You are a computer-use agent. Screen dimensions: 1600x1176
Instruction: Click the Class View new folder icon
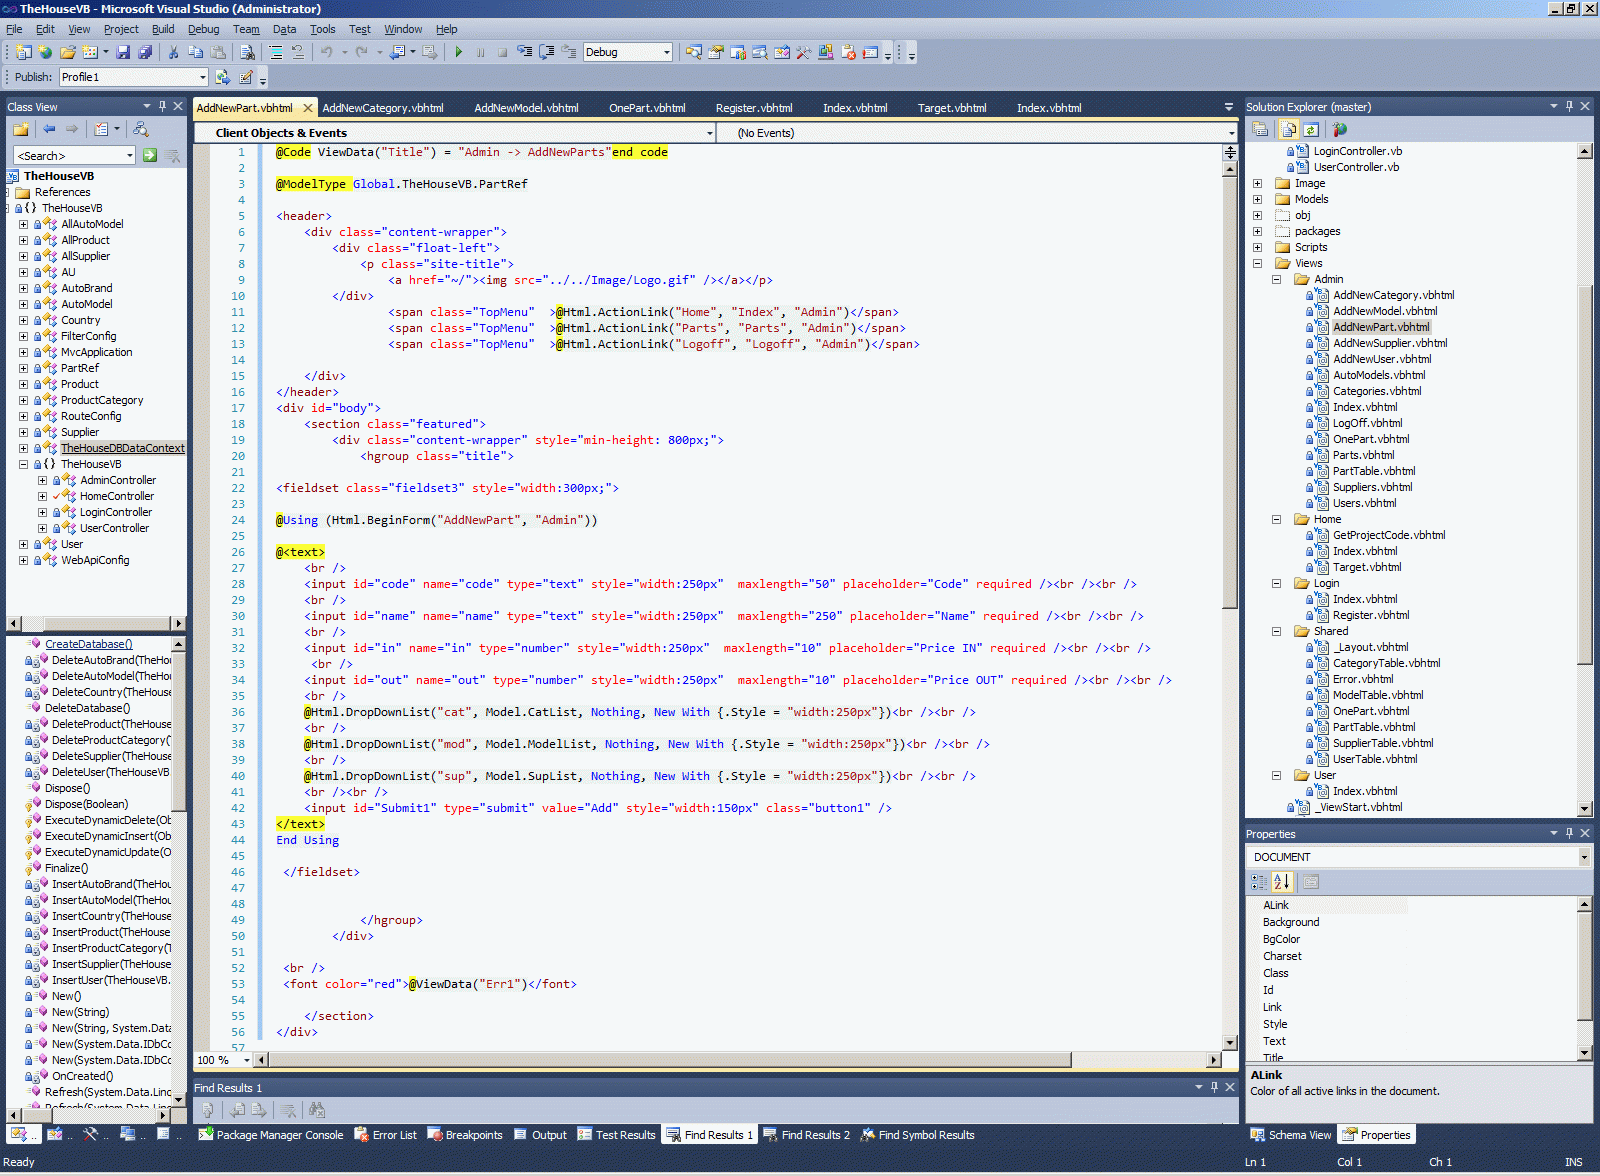click(21, 129)
